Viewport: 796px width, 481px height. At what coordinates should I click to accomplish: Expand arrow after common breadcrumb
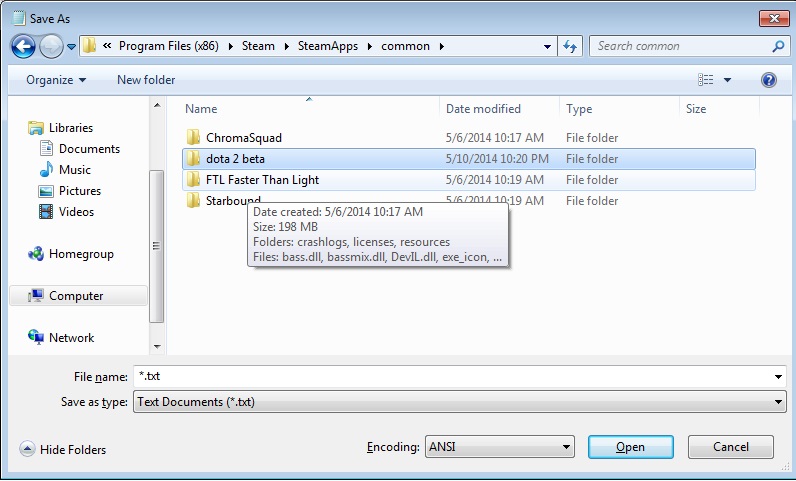click(442, 47)
